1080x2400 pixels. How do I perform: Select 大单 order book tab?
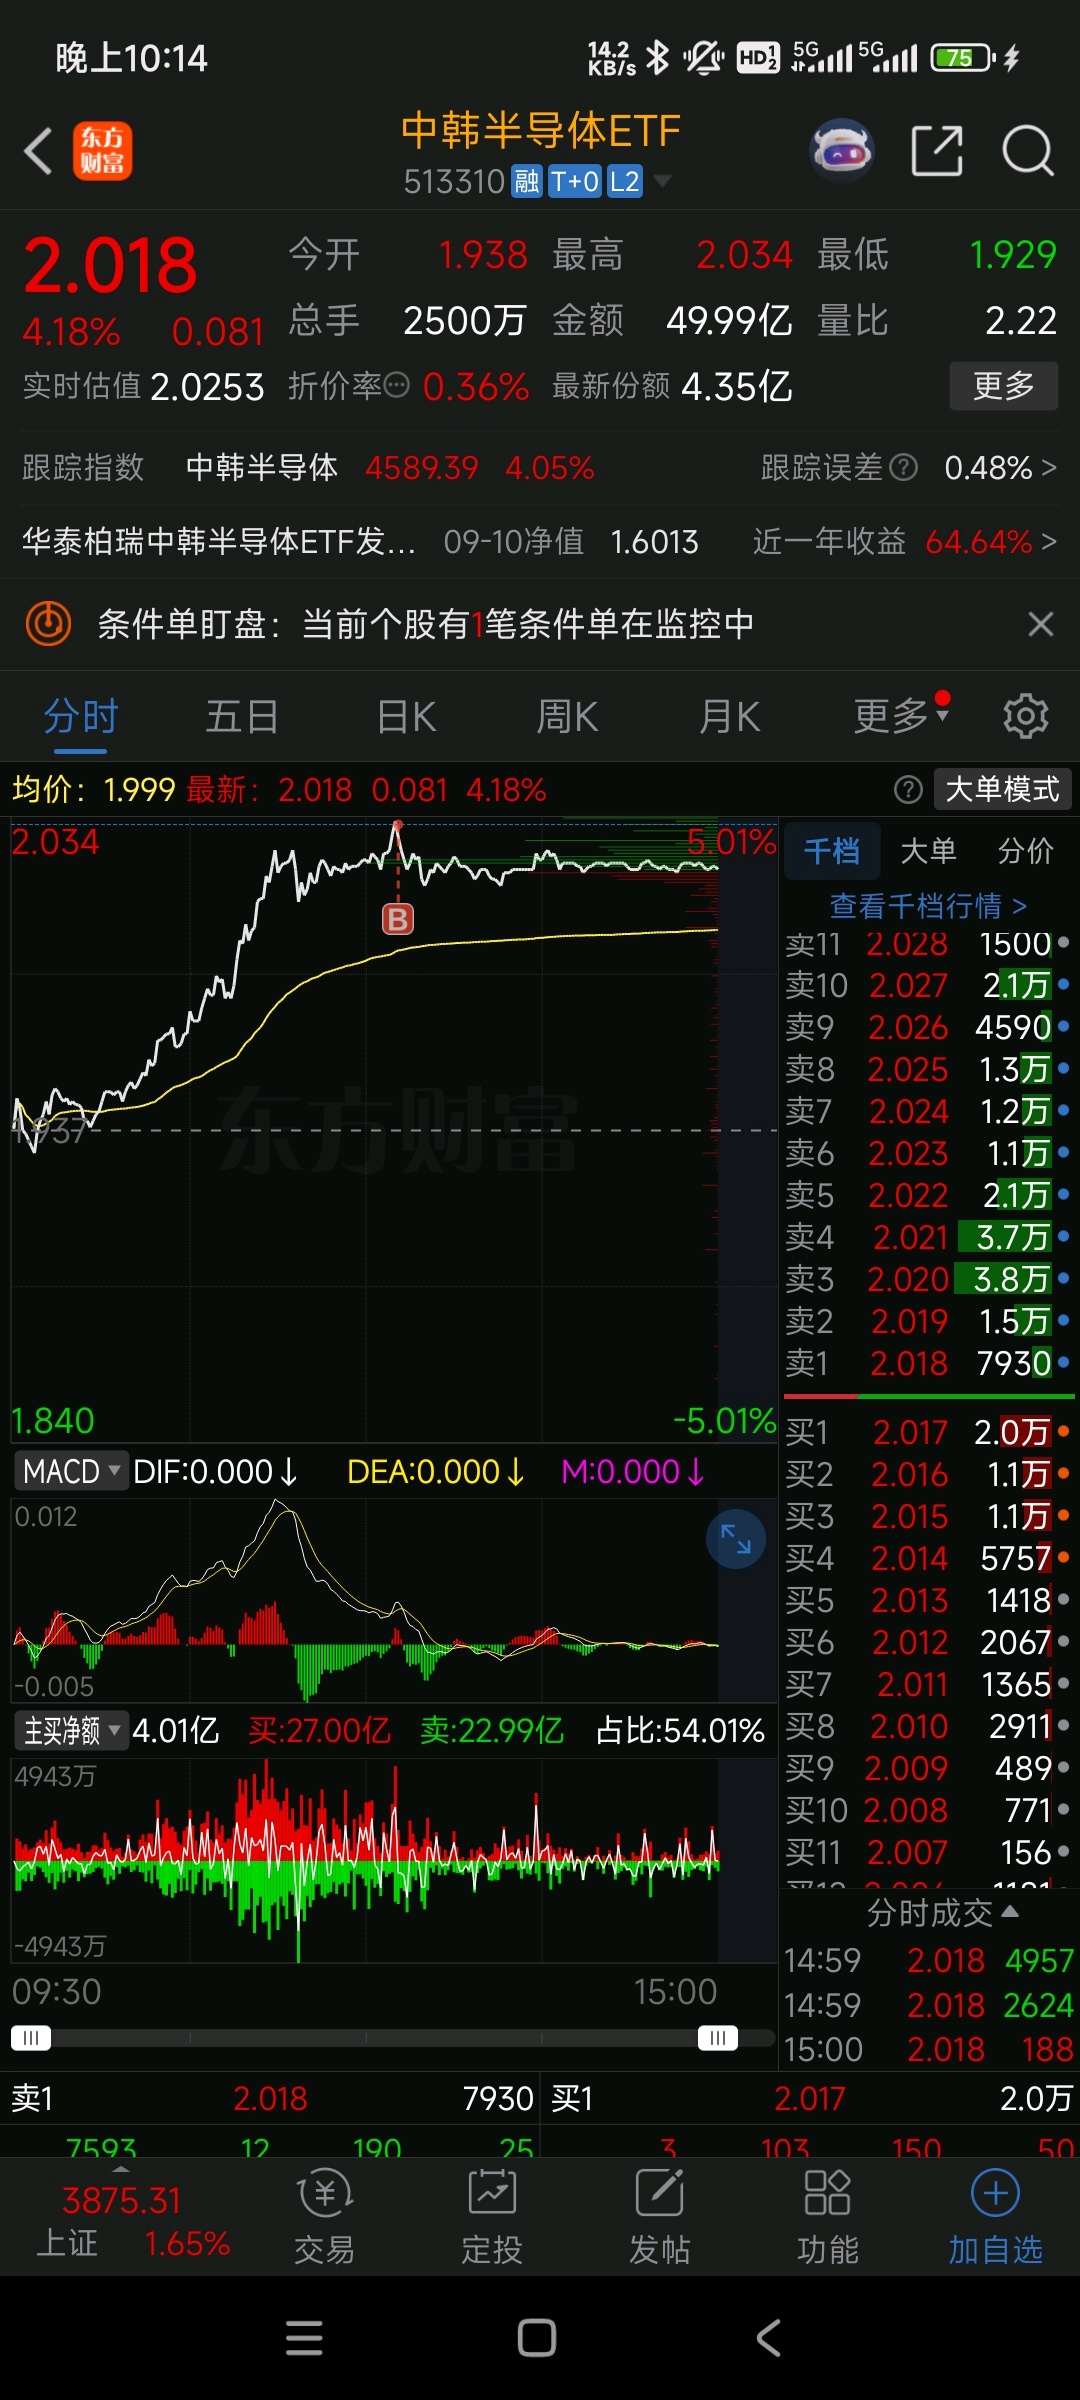[929, 851]
